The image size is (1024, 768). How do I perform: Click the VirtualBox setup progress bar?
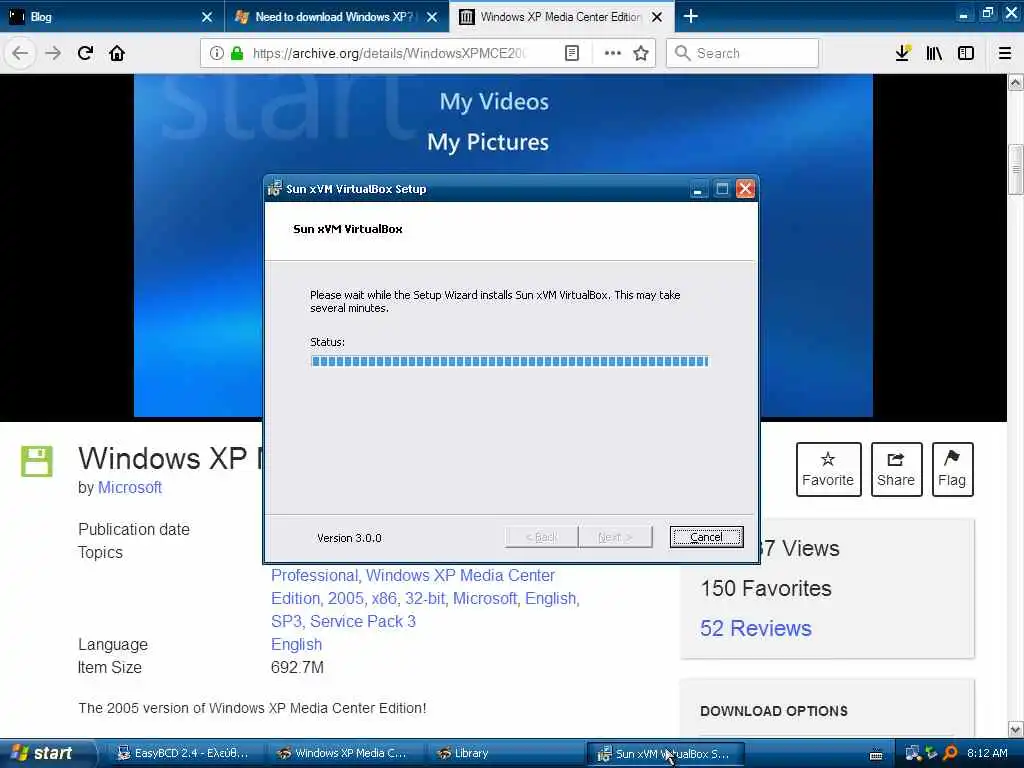[509, 361]
